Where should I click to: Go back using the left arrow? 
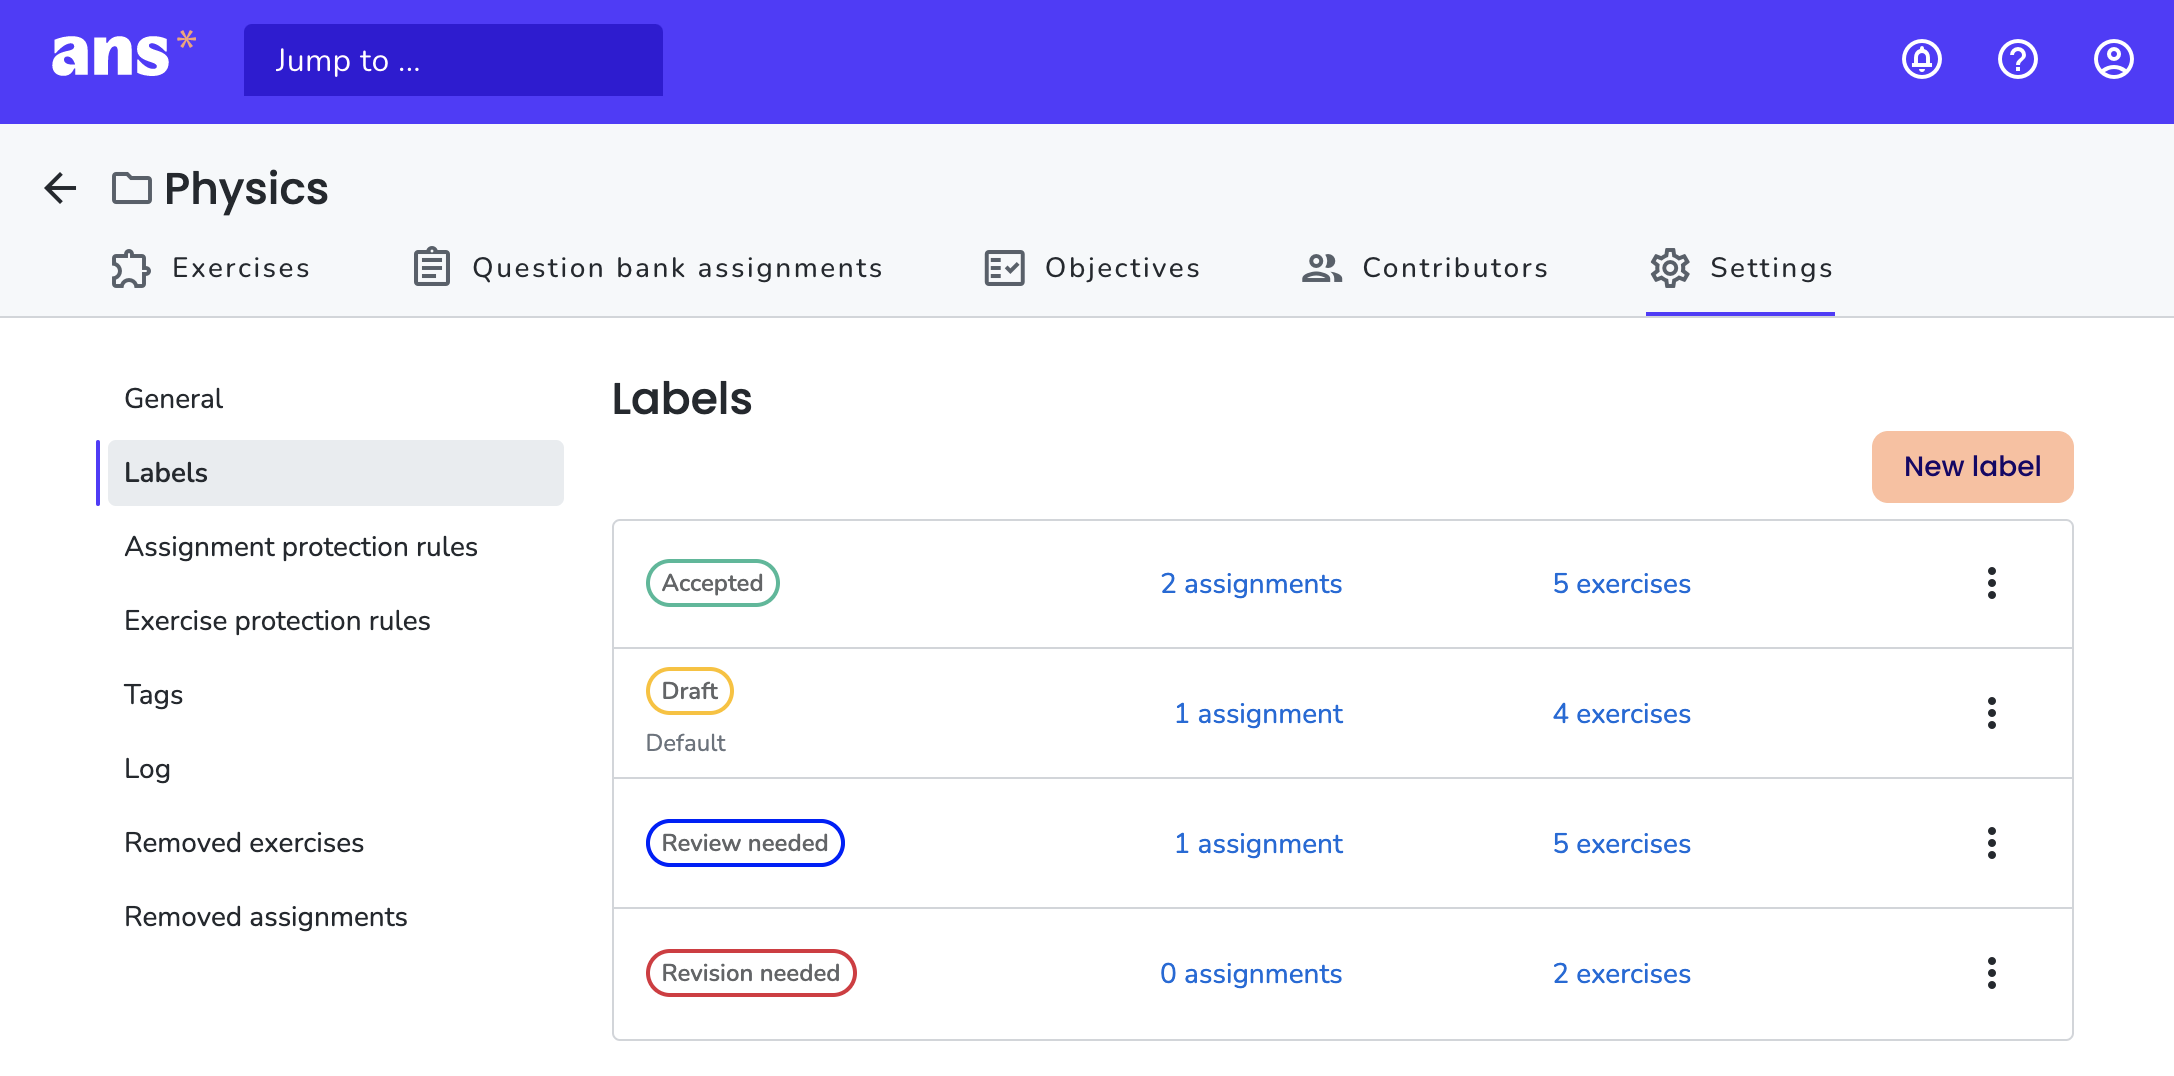click(60, 188)
